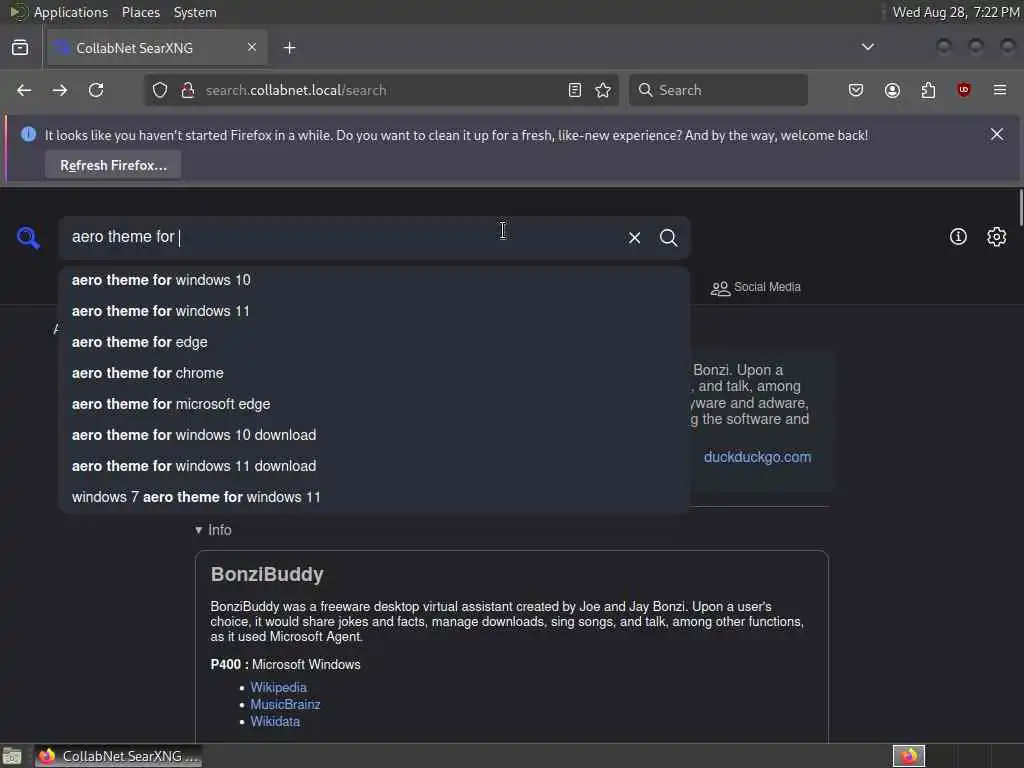Screen dimensions: 1024x768
Task: Pick suggestion aero theme for windows 10 download
Action: pos(374,435)
